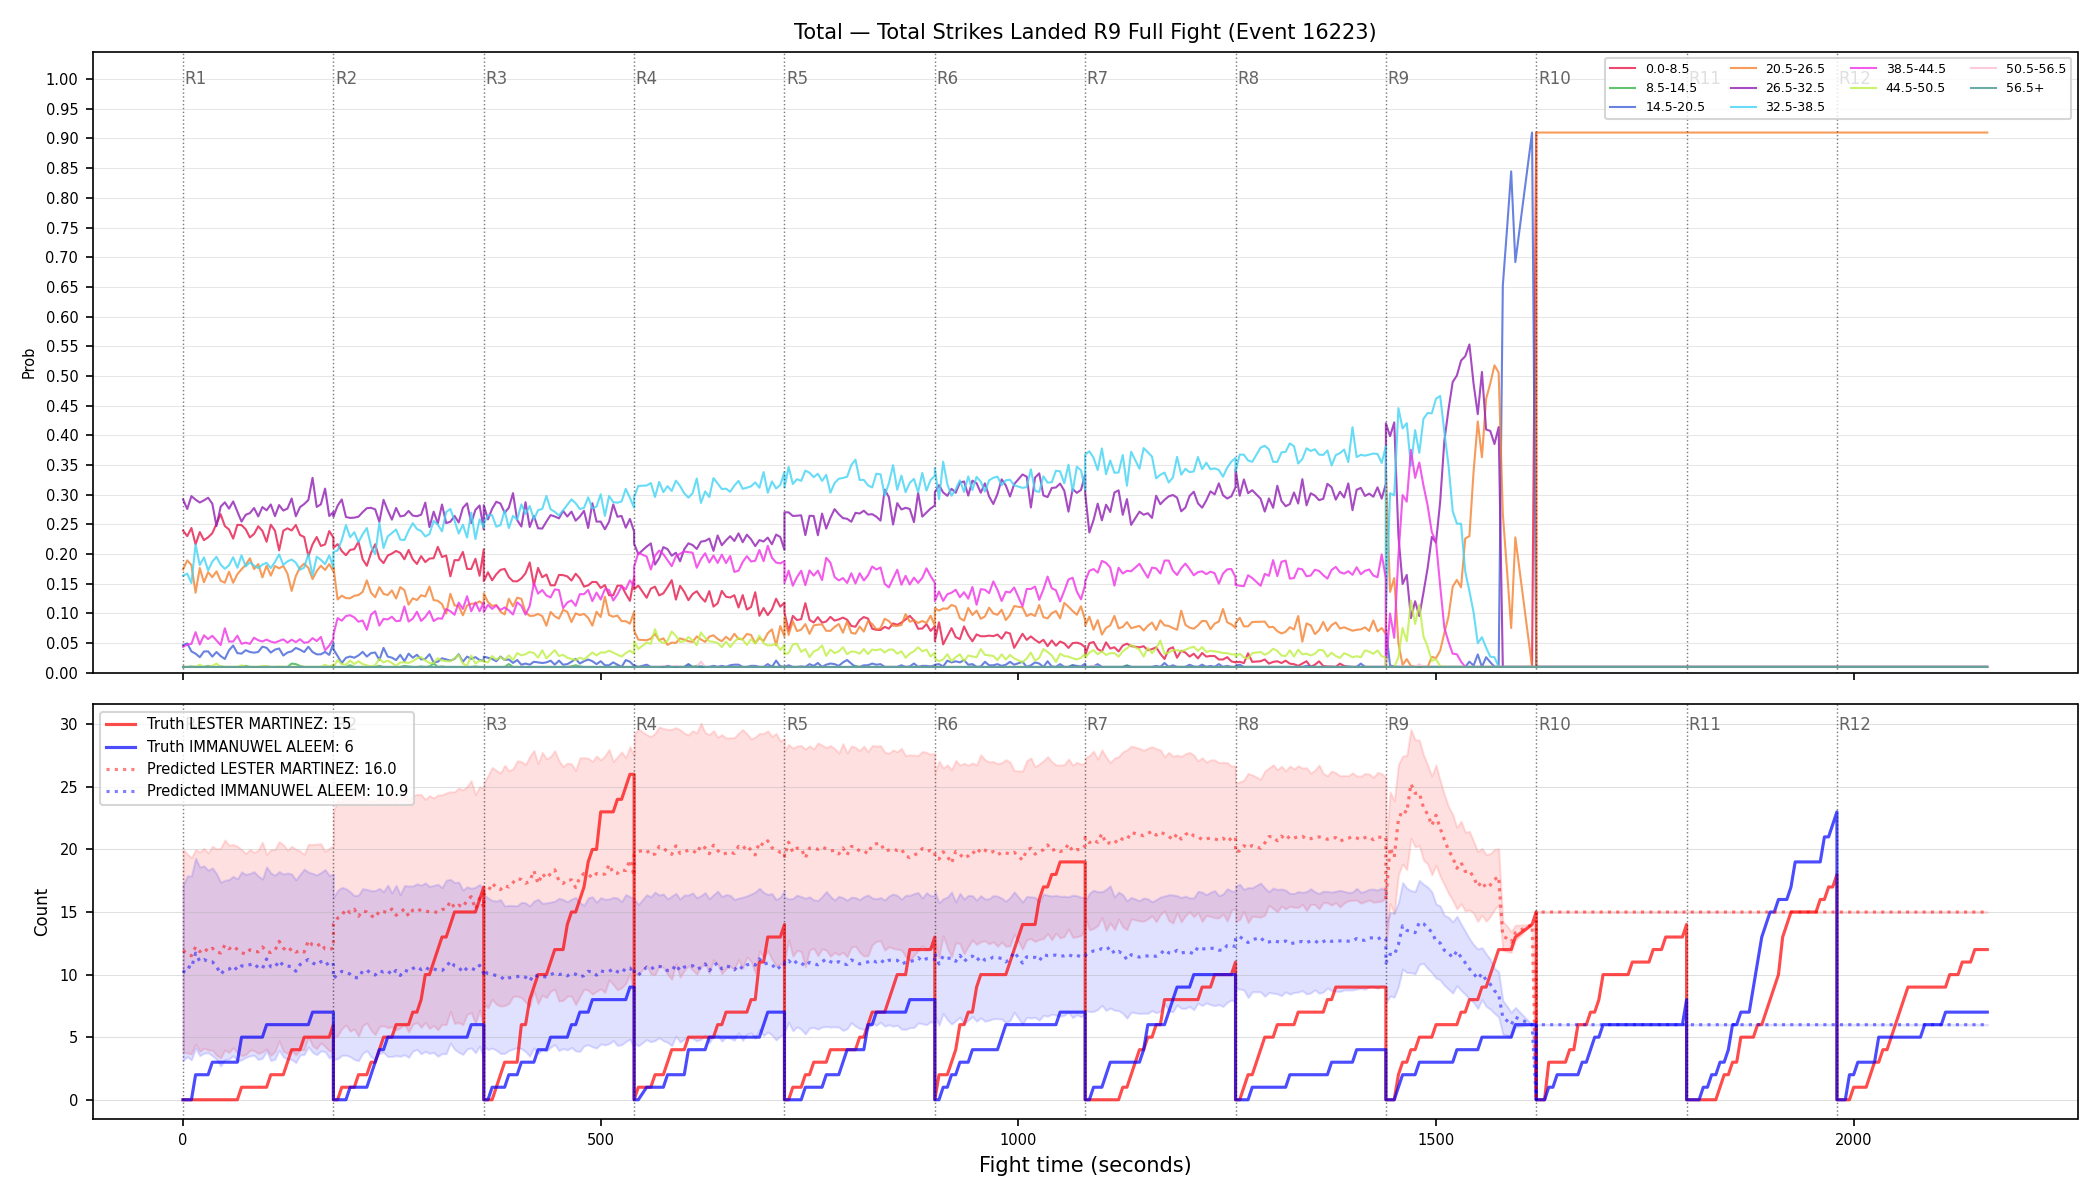Screen dimensions: 2100x1200
Task: Click the R12 round marker in the bottom plot
Action: (1855, 724)
